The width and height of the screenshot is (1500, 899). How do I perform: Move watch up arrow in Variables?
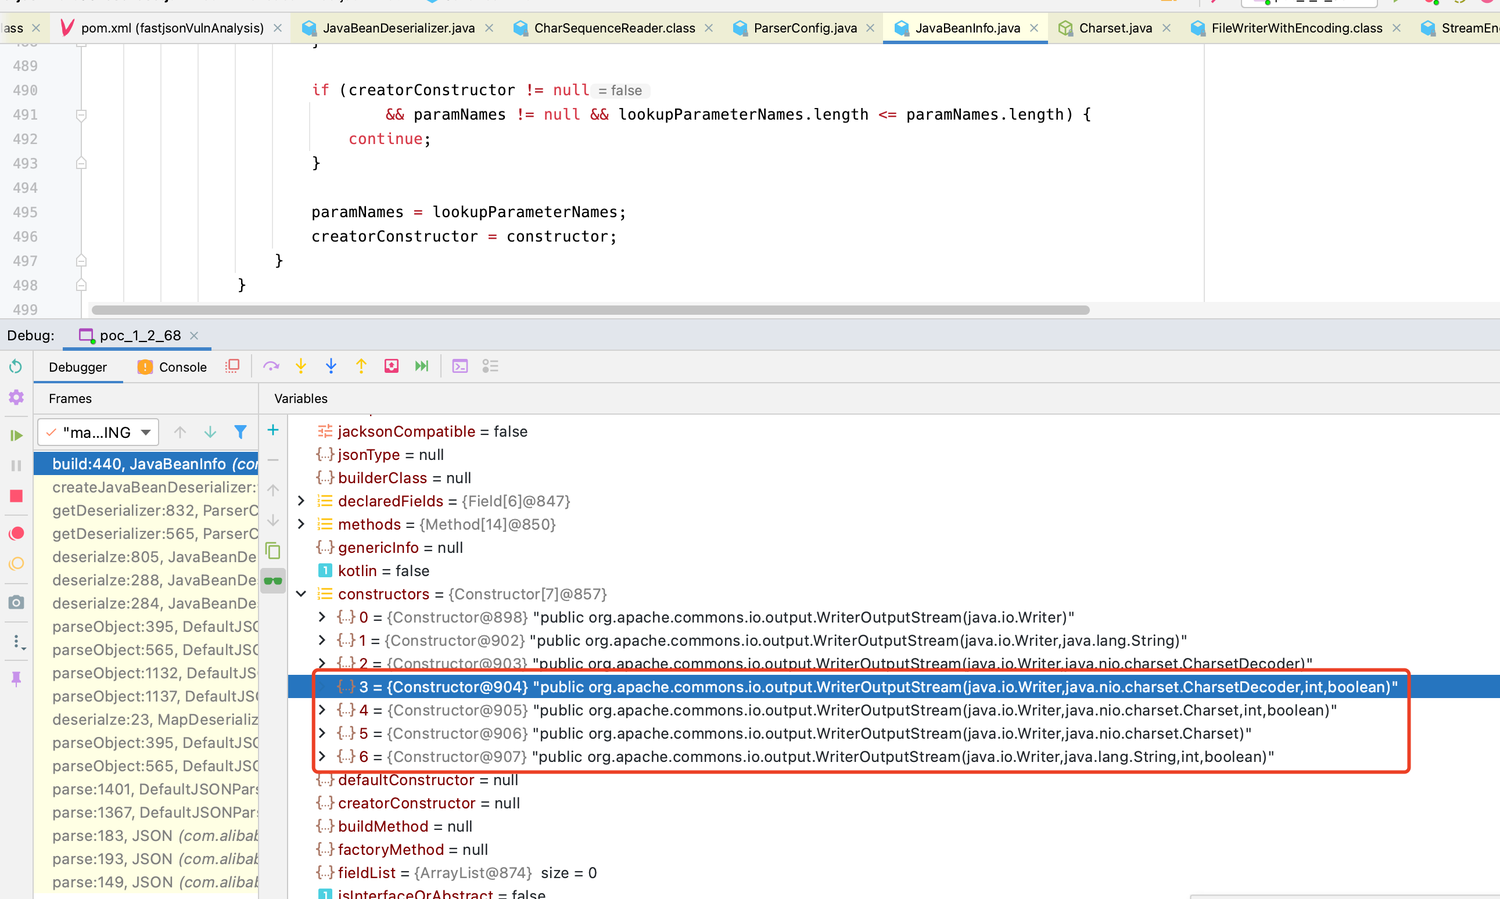click(x=273, y=490)
